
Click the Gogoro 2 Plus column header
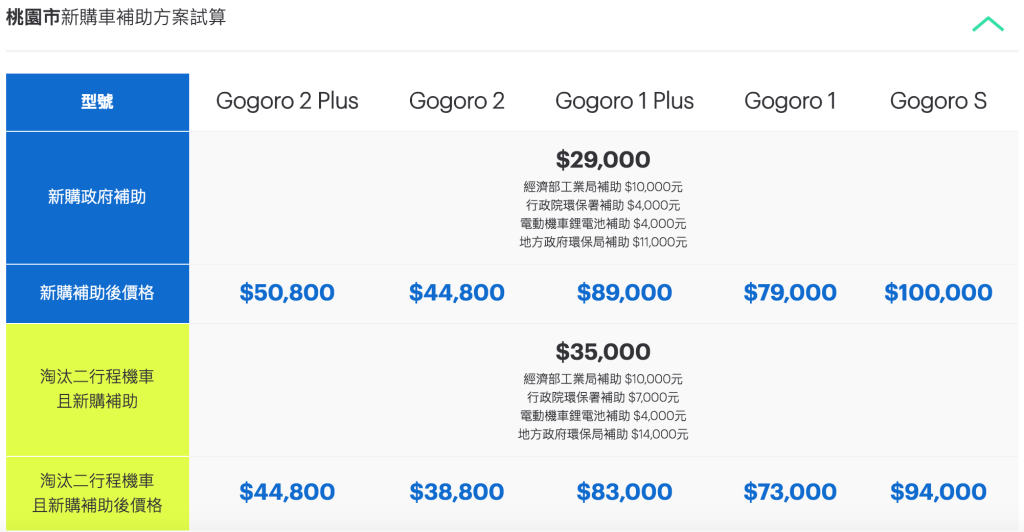click(287, 101)
